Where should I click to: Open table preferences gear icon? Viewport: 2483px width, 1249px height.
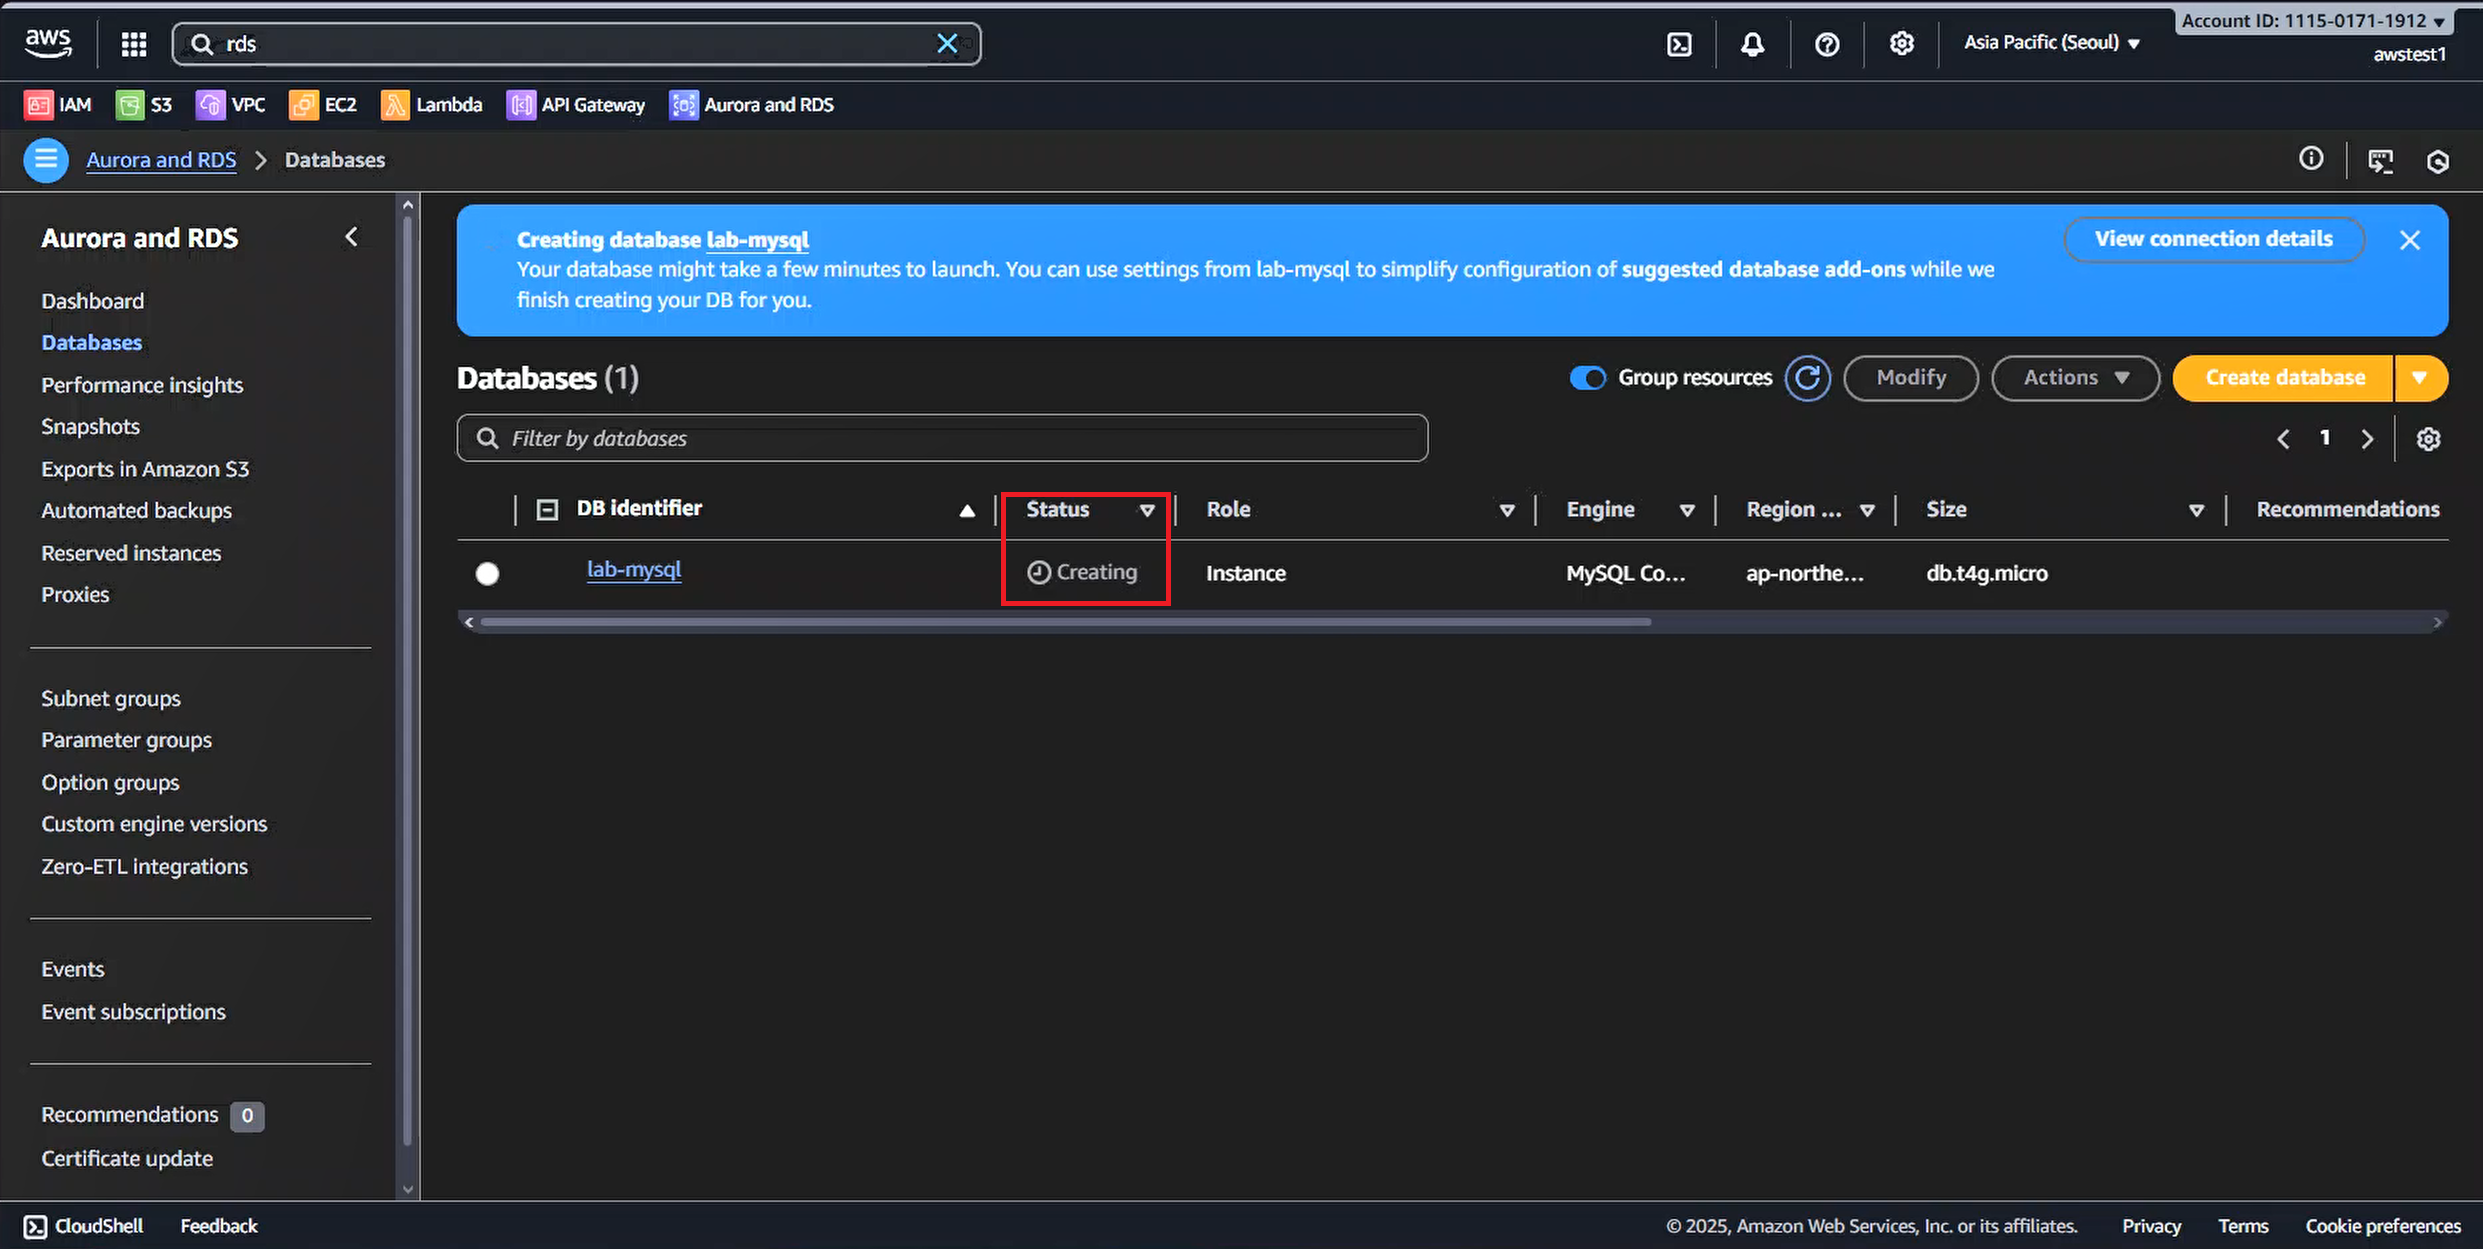2428,439
